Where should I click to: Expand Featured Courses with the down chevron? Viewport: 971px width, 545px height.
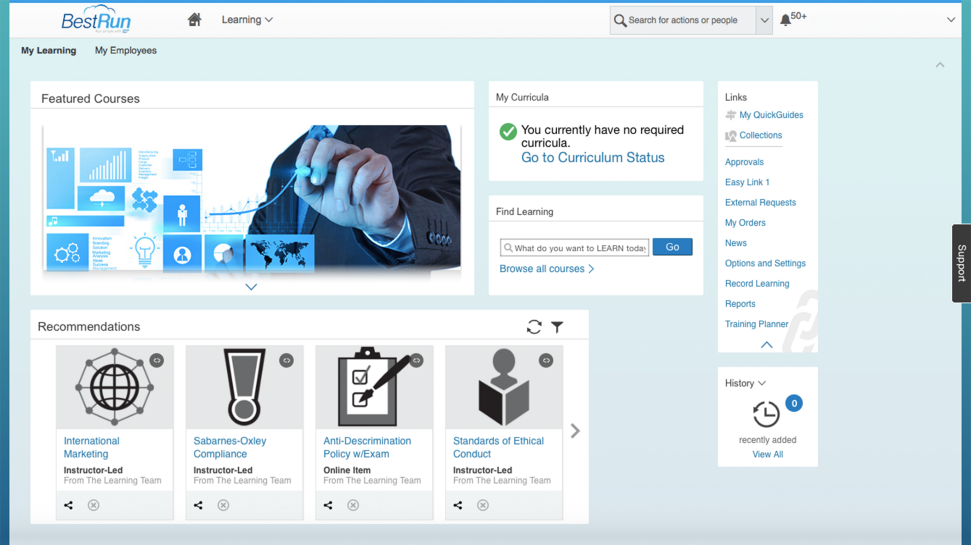tap(251, 287)
